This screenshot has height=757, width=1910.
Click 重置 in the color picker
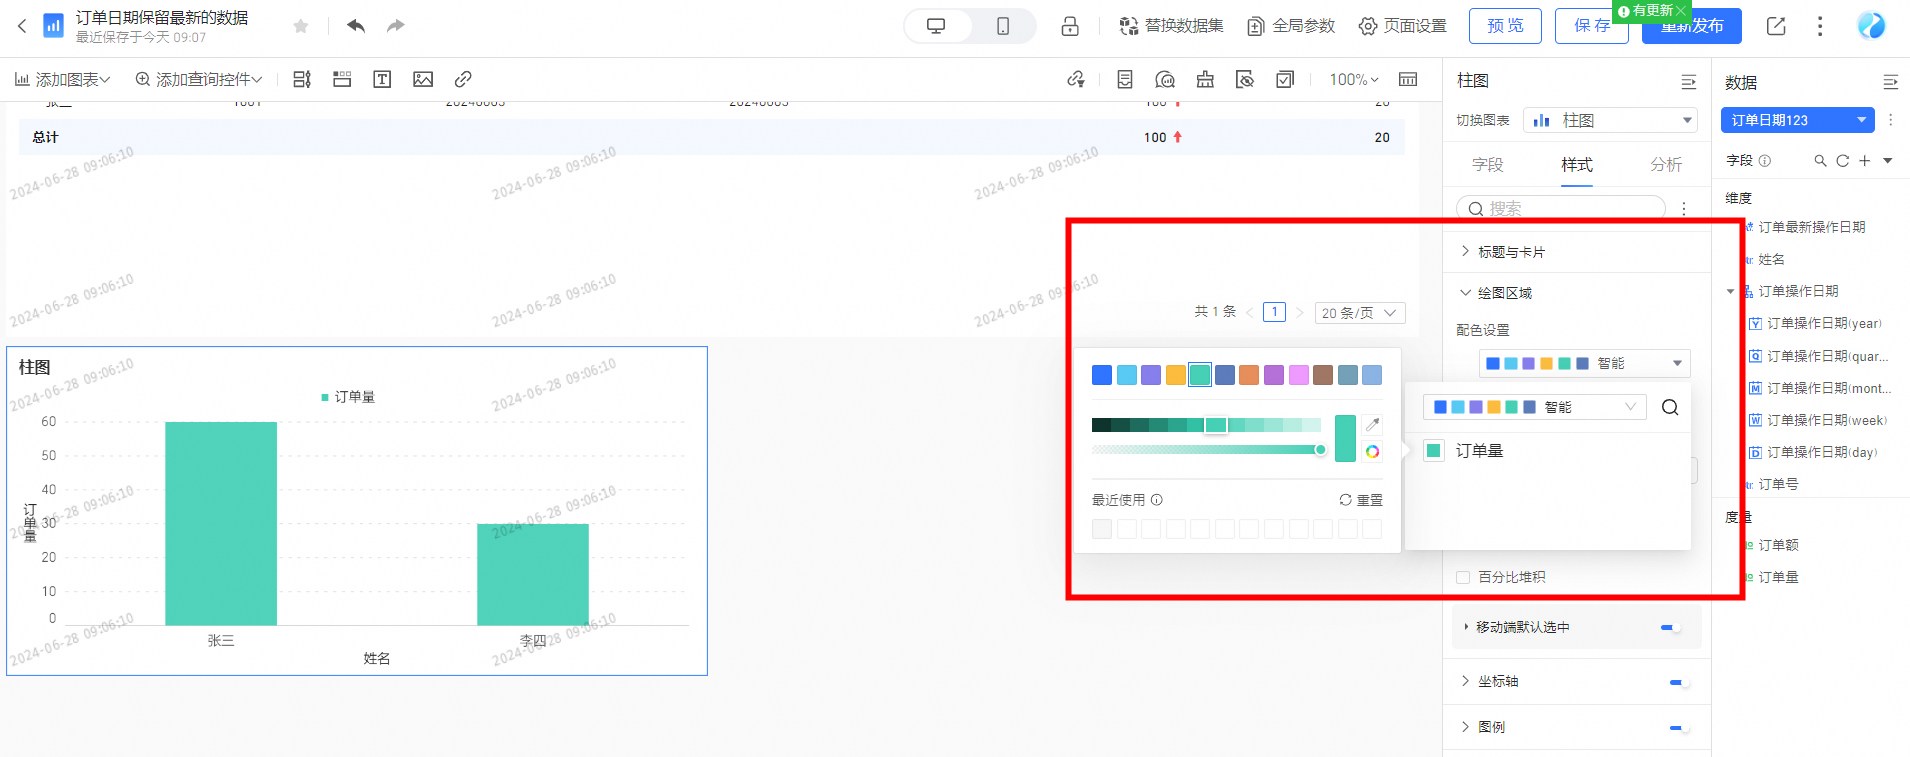[1361, 500]
